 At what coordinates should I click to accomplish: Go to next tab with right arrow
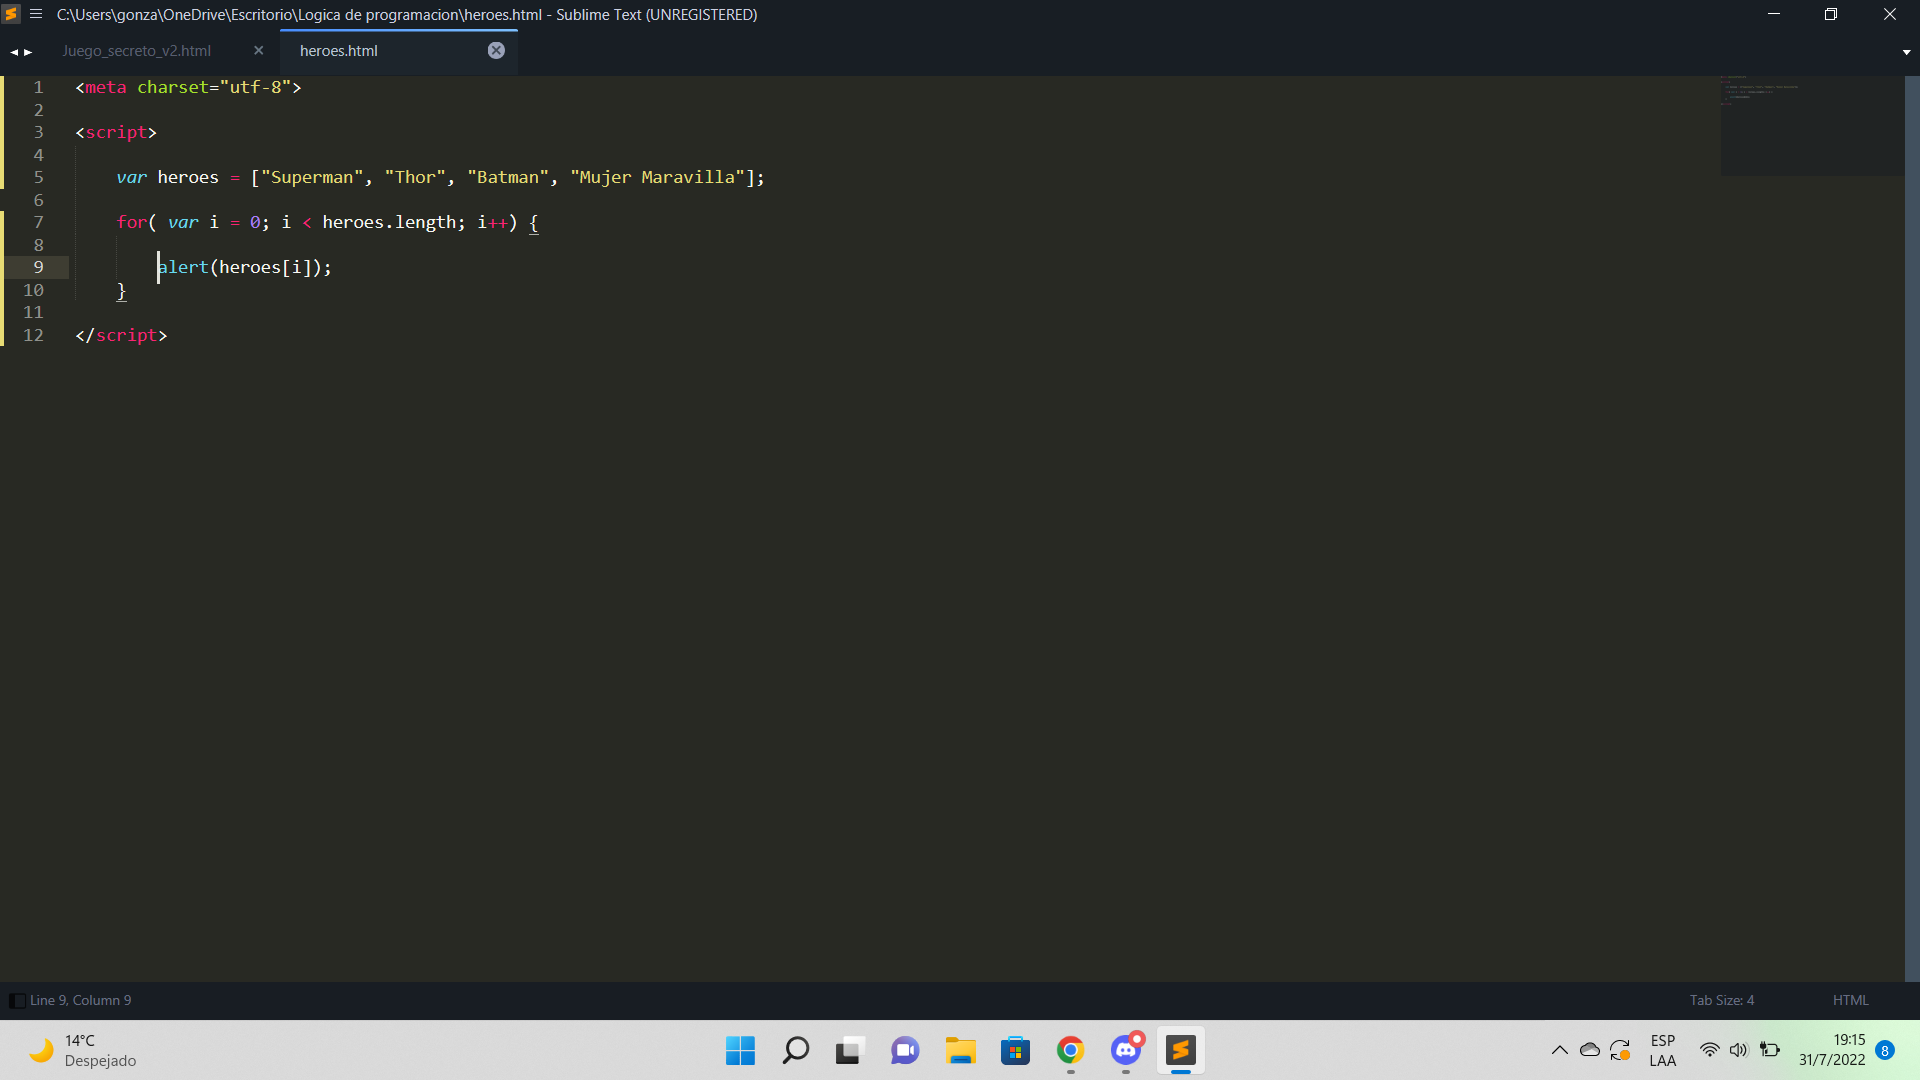click(x=28, y=52)
